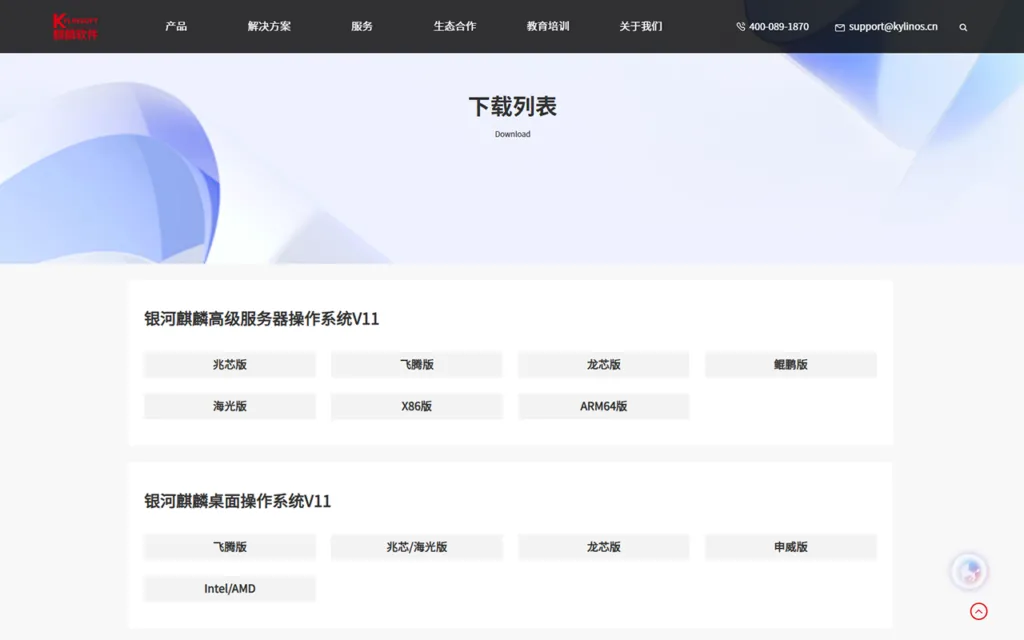Click the 银河麒麟桌面操作系统V11 heading
Viewport: 1024px width, 640px height.
[x=237, y=501]
